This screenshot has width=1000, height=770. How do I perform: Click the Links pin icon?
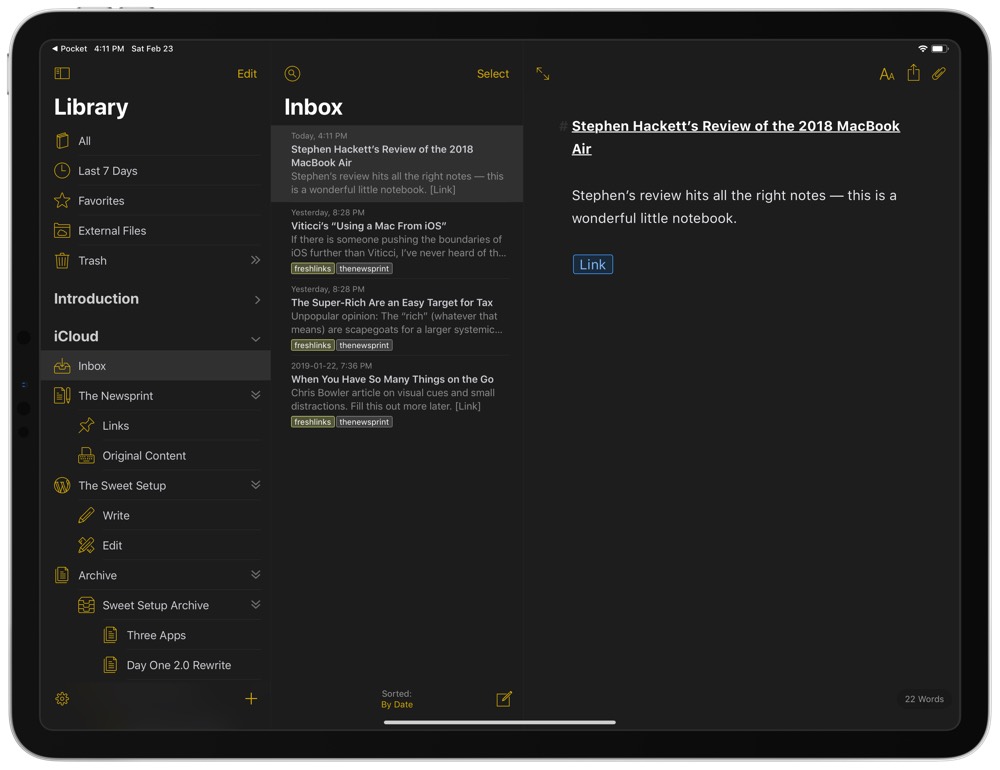(x=86, y=426)
